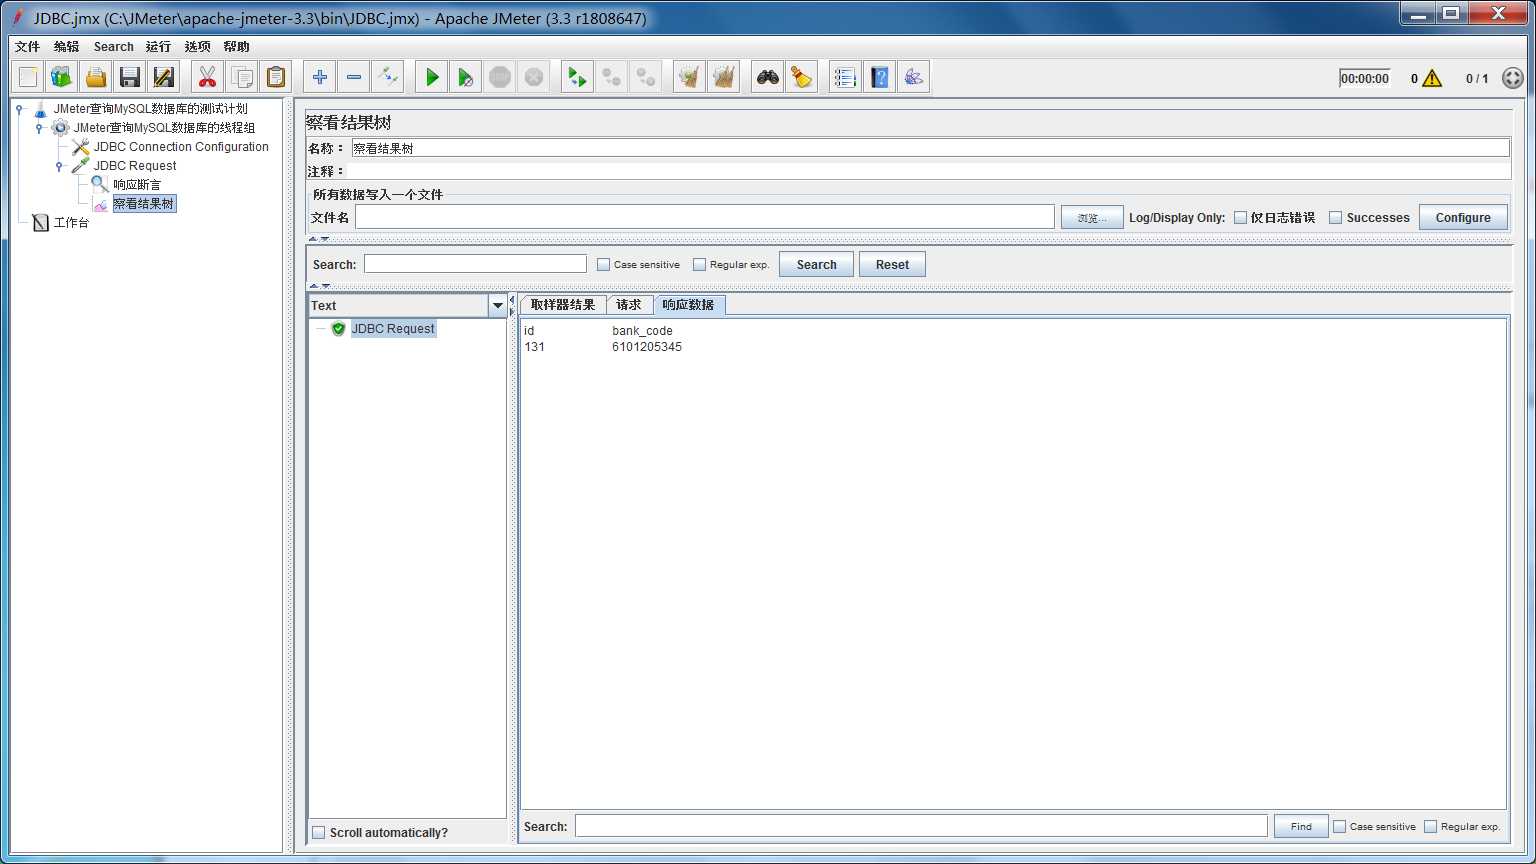Screen dimensions: 1536x864
Task: Toggle Regular exp. in upper search bar
Action: [x=699, y=265]
